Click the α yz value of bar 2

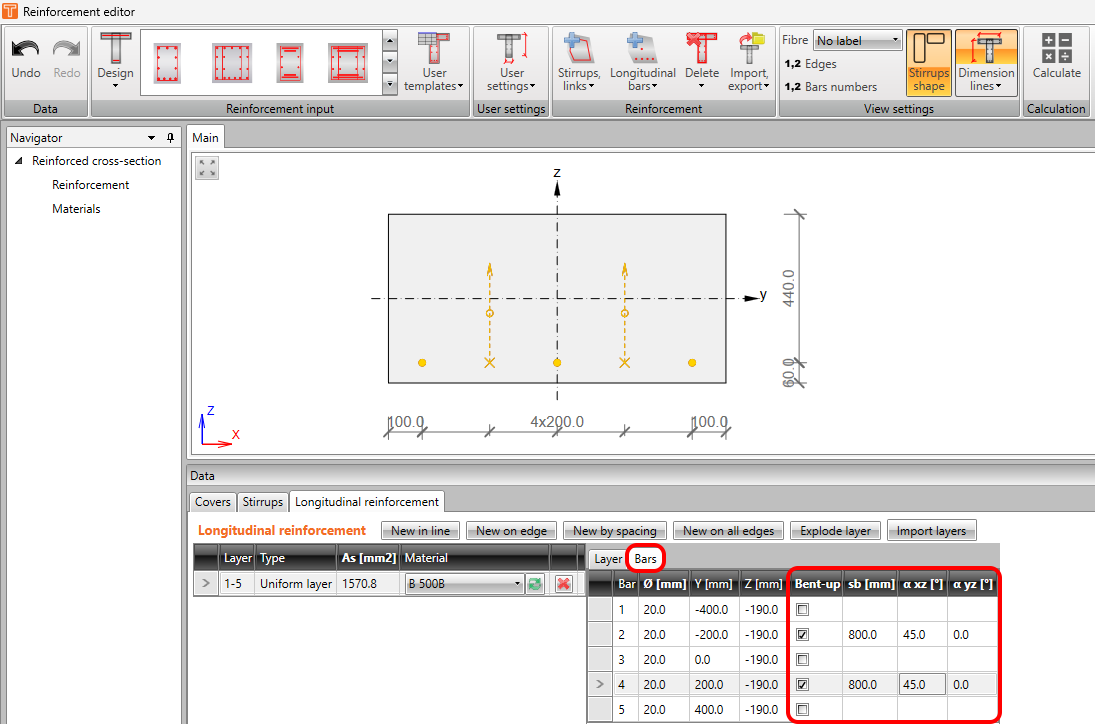coord(972,635)
